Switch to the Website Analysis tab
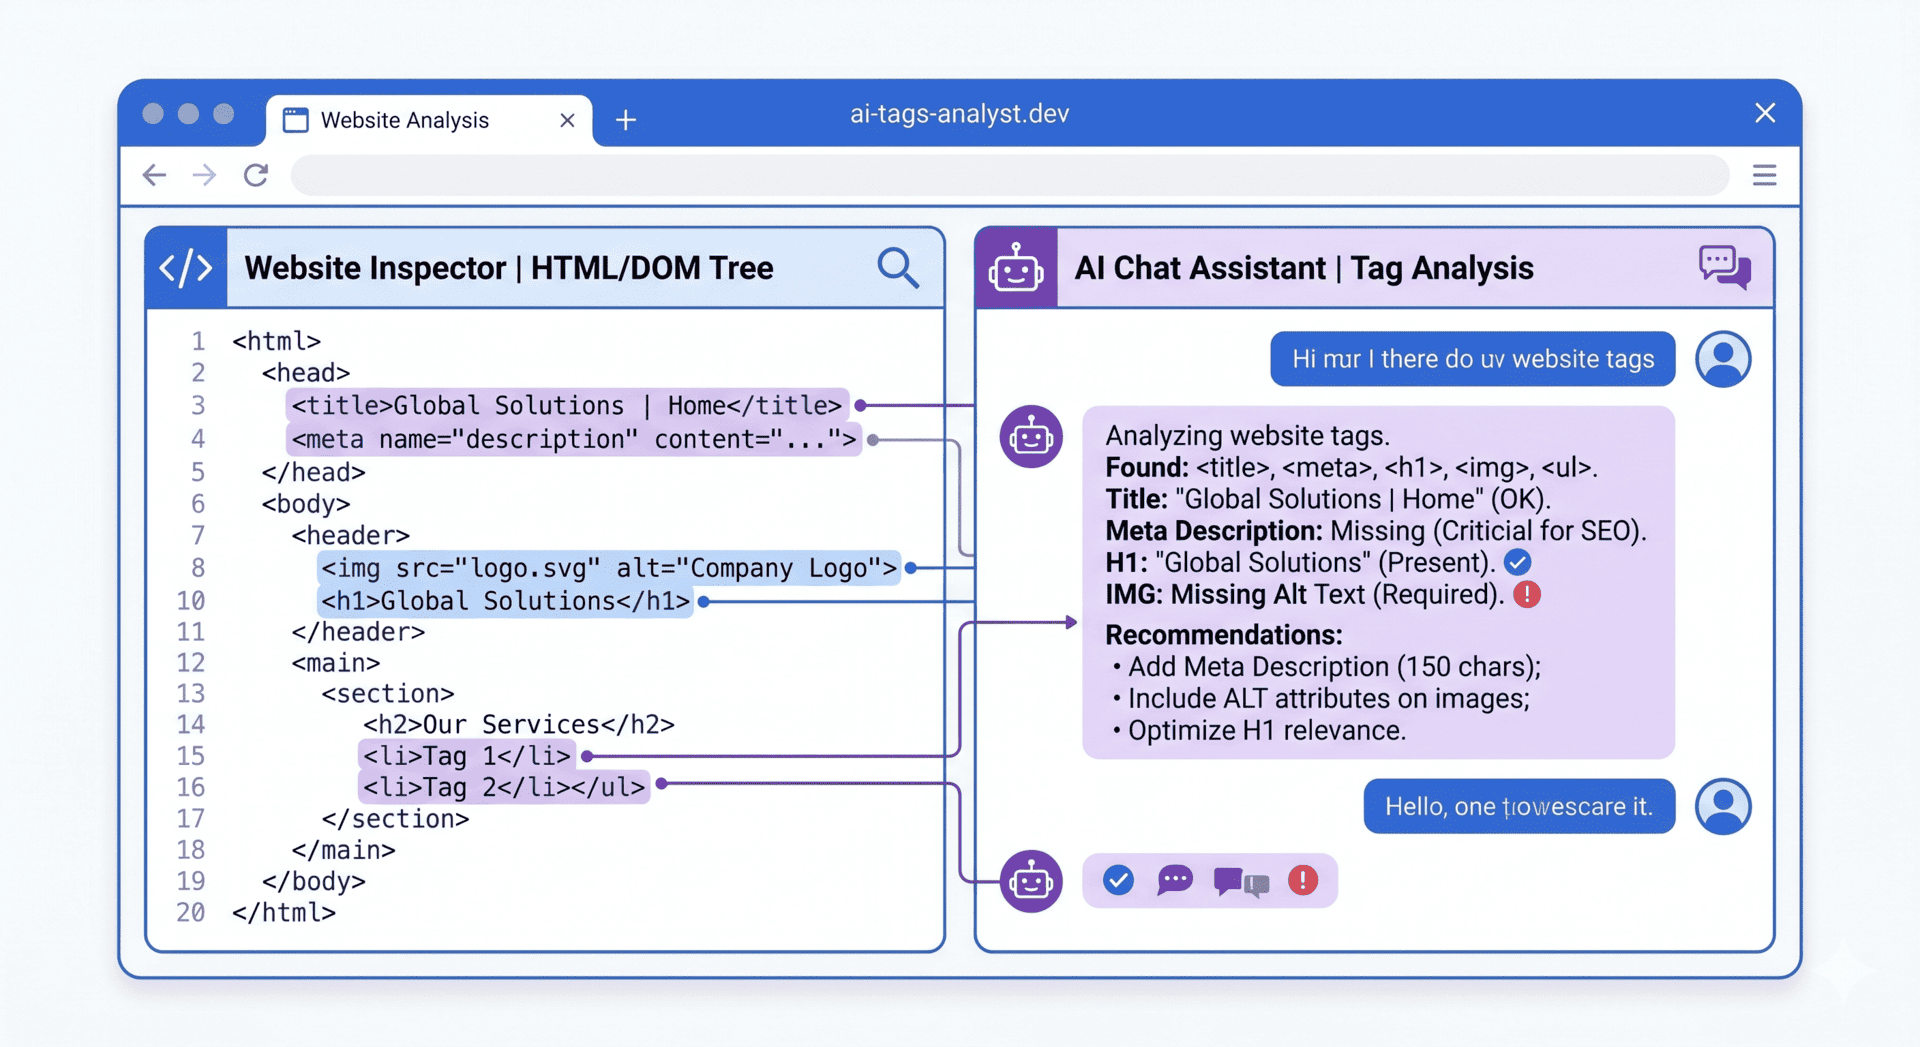1920x1047 pixels. [405, 121]
